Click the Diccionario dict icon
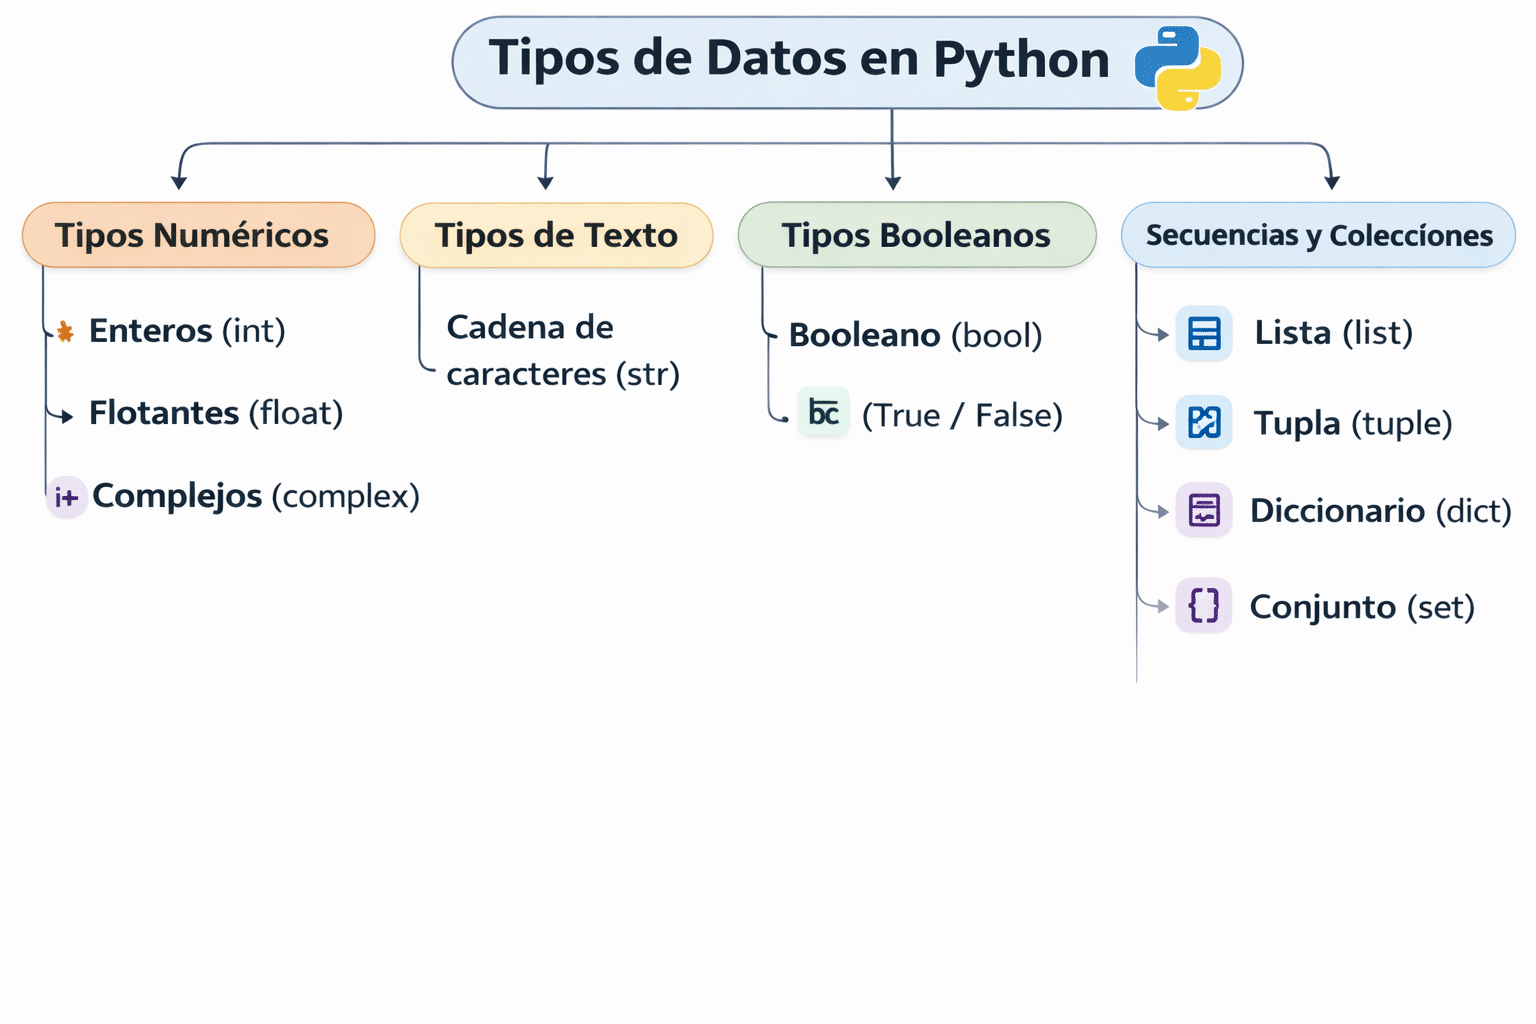 point(1204,510)
